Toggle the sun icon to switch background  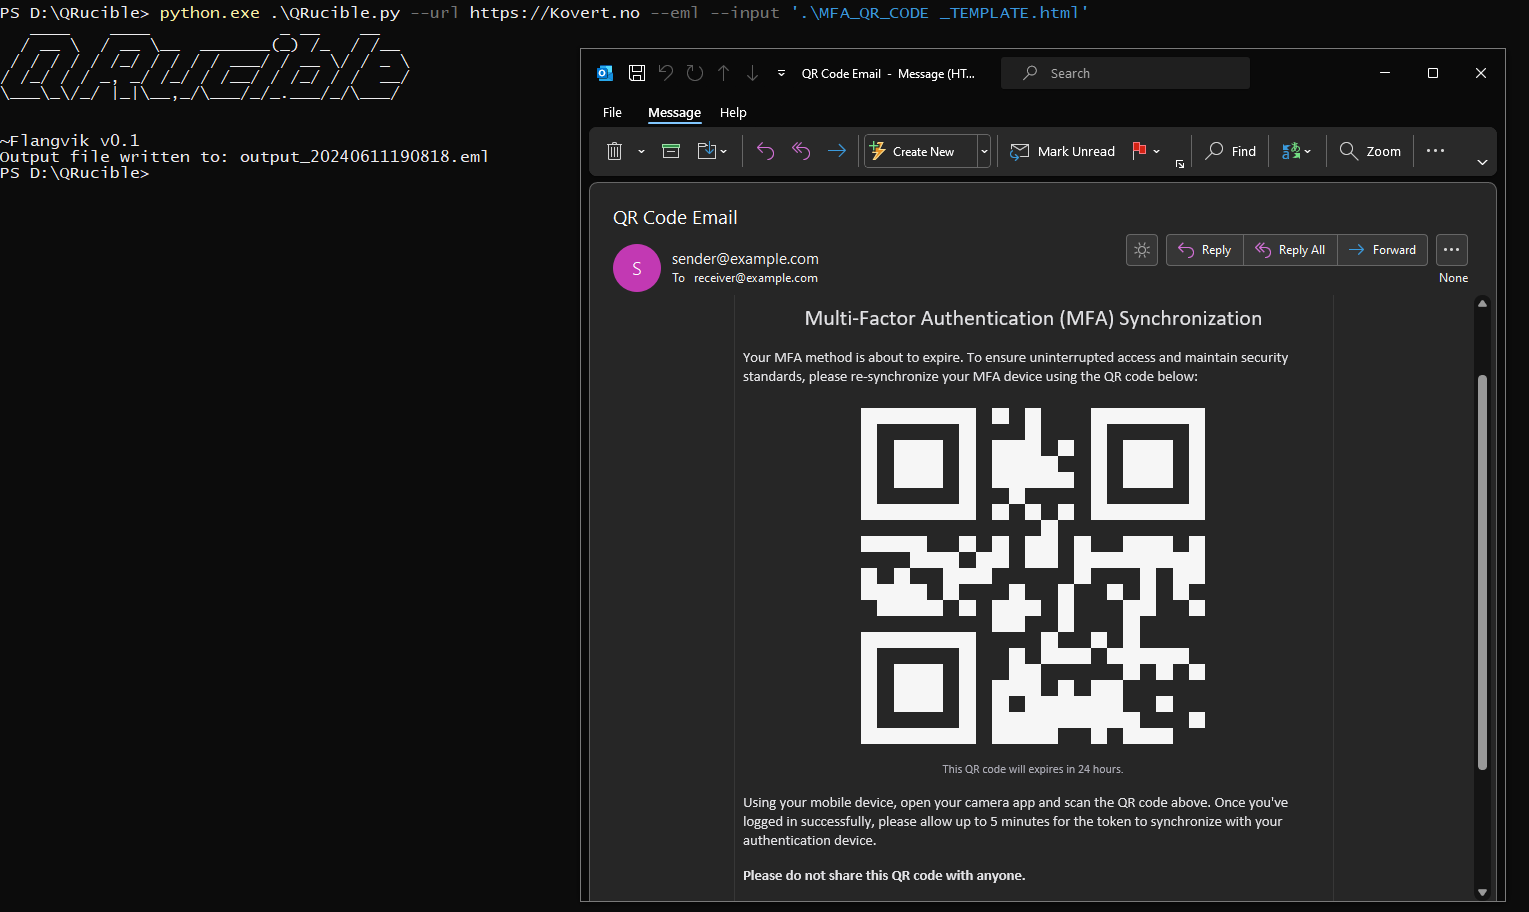[x=1142, y=250]
